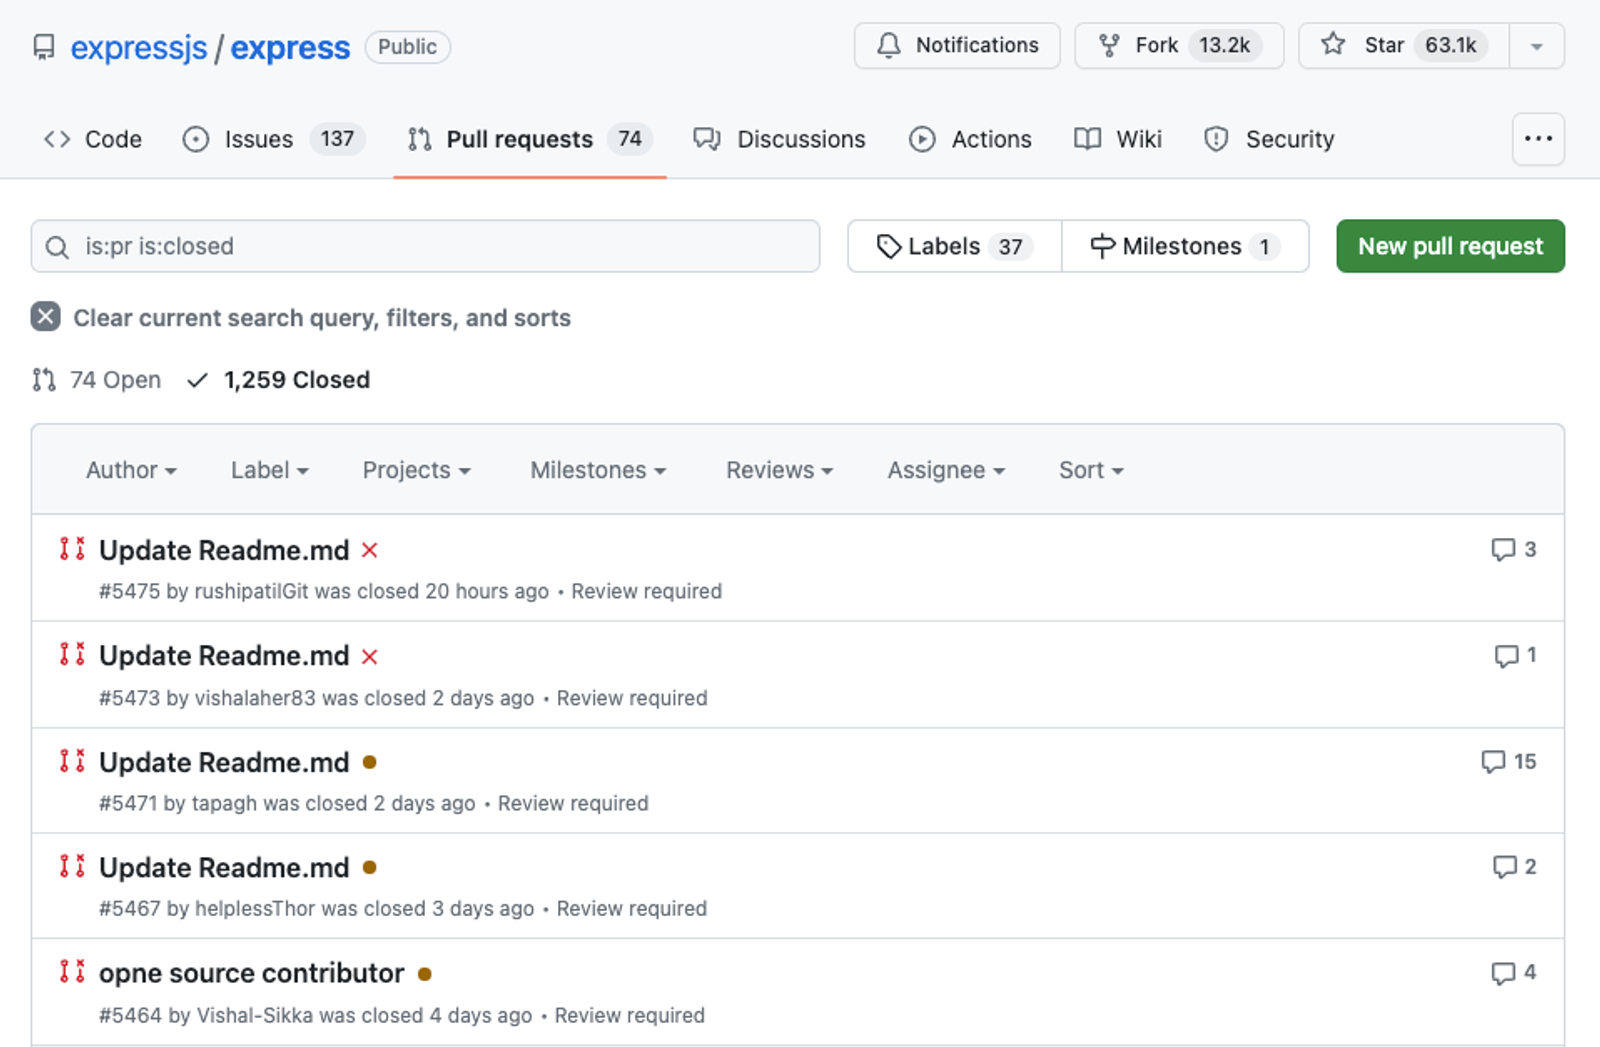This screenshot has width=1600, height=1047.
Task: Click Review required on PR #5473
Action: [x=632, y=698]
